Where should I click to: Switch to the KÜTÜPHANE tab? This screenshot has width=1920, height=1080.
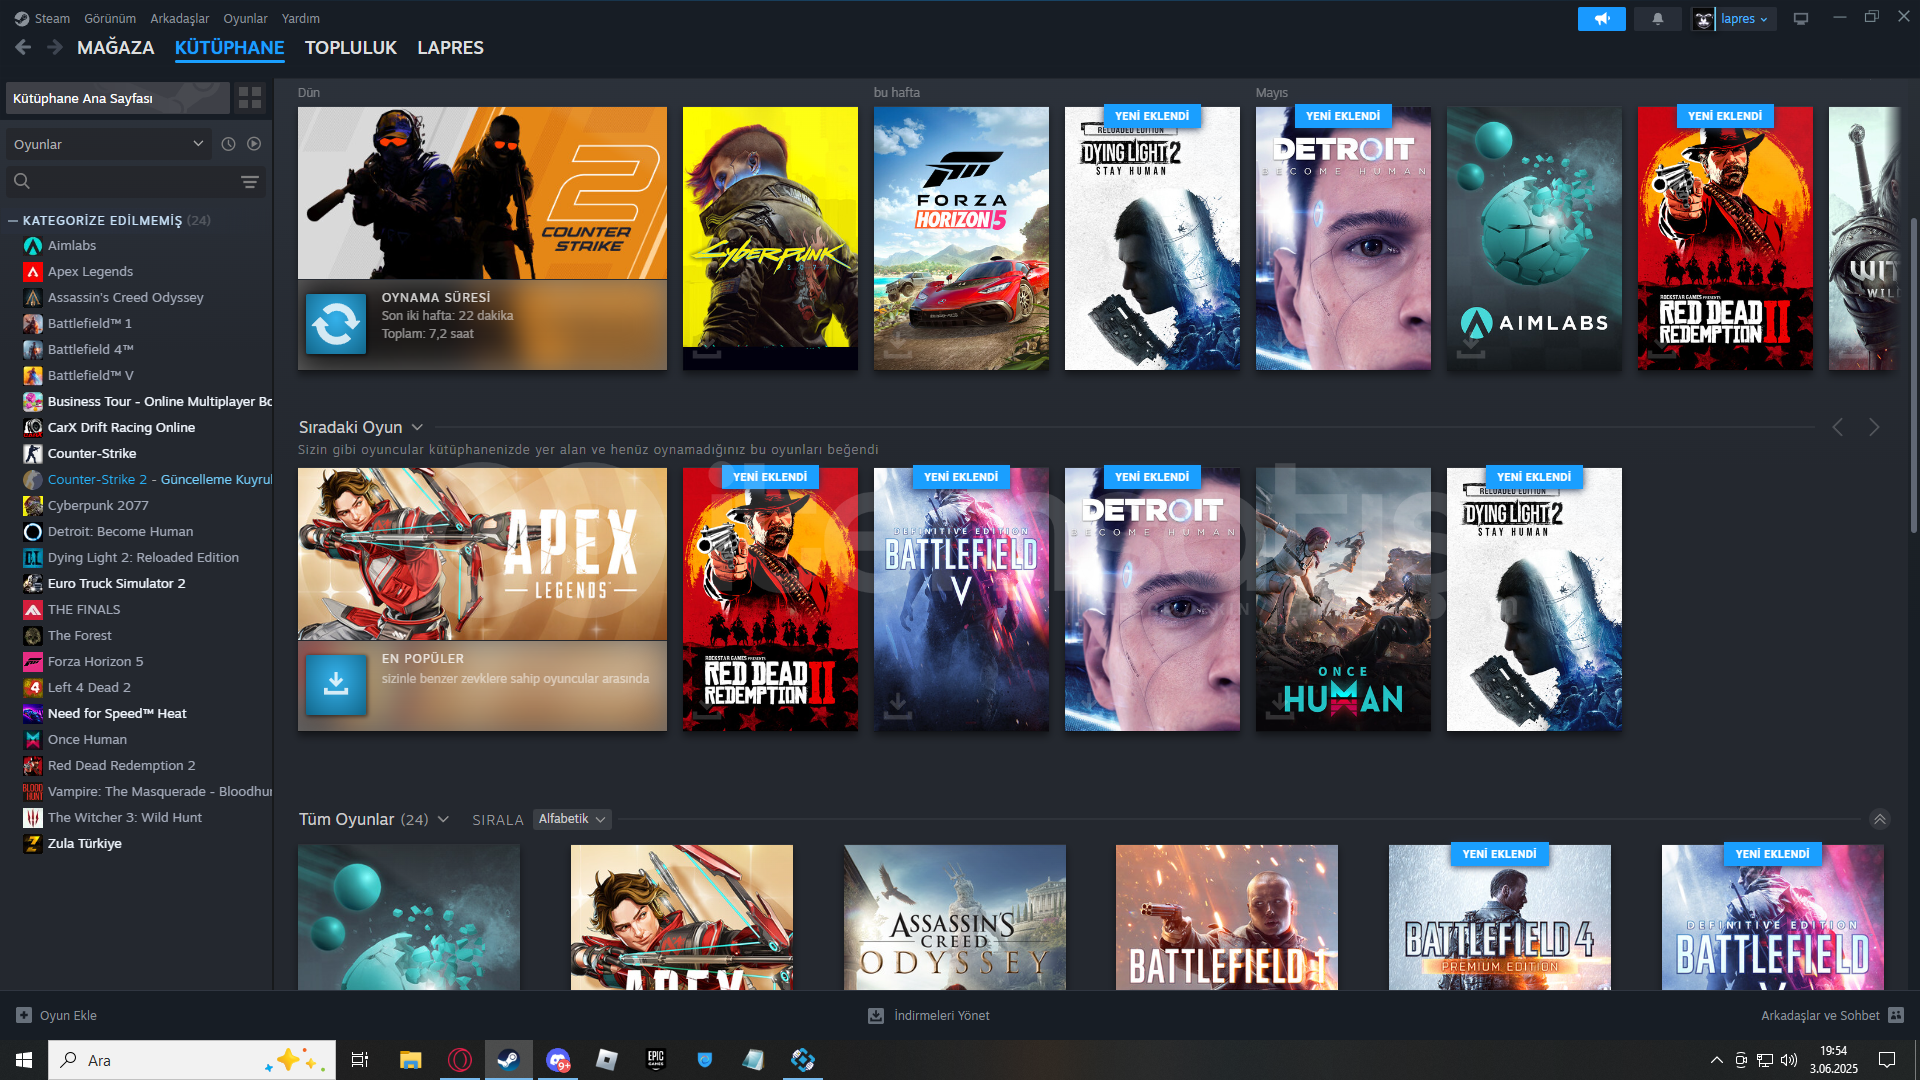[x=229, y=47]
